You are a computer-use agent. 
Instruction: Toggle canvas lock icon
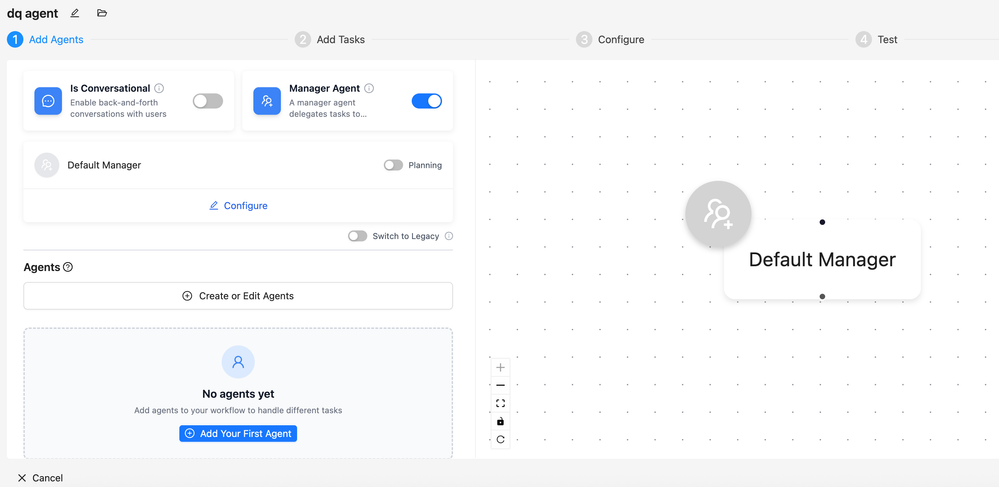500,421
